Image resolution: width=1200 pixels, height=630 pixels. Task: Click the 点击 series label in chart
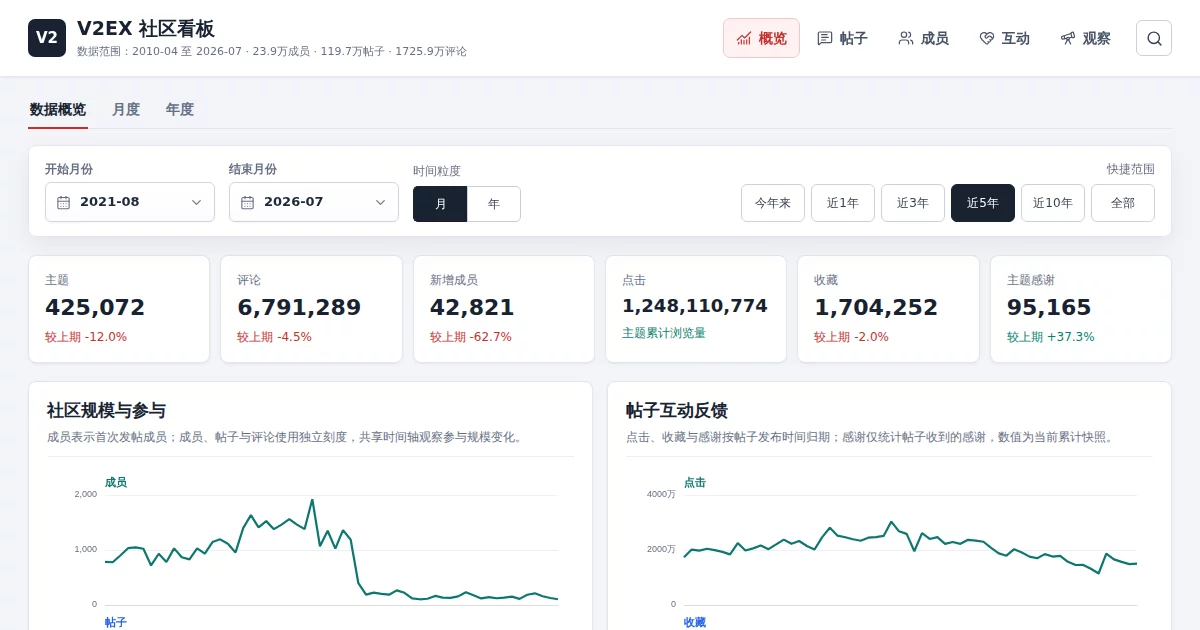pyautogui.click(x=695, y=482)
